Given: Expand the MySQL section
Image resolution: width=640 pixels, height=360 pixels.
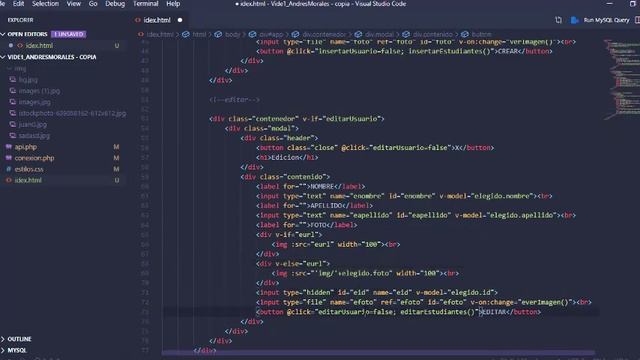Looking at the screenshot, I should pos(16,350).
